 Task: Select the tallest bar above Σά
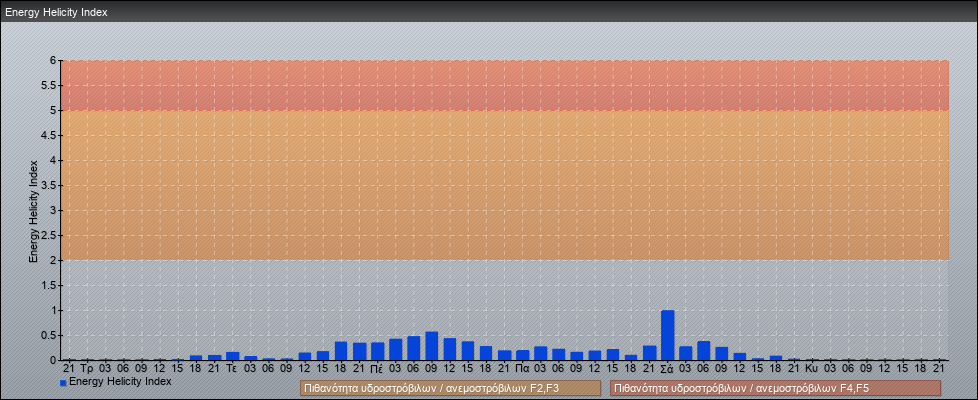(x=667, y=335)
